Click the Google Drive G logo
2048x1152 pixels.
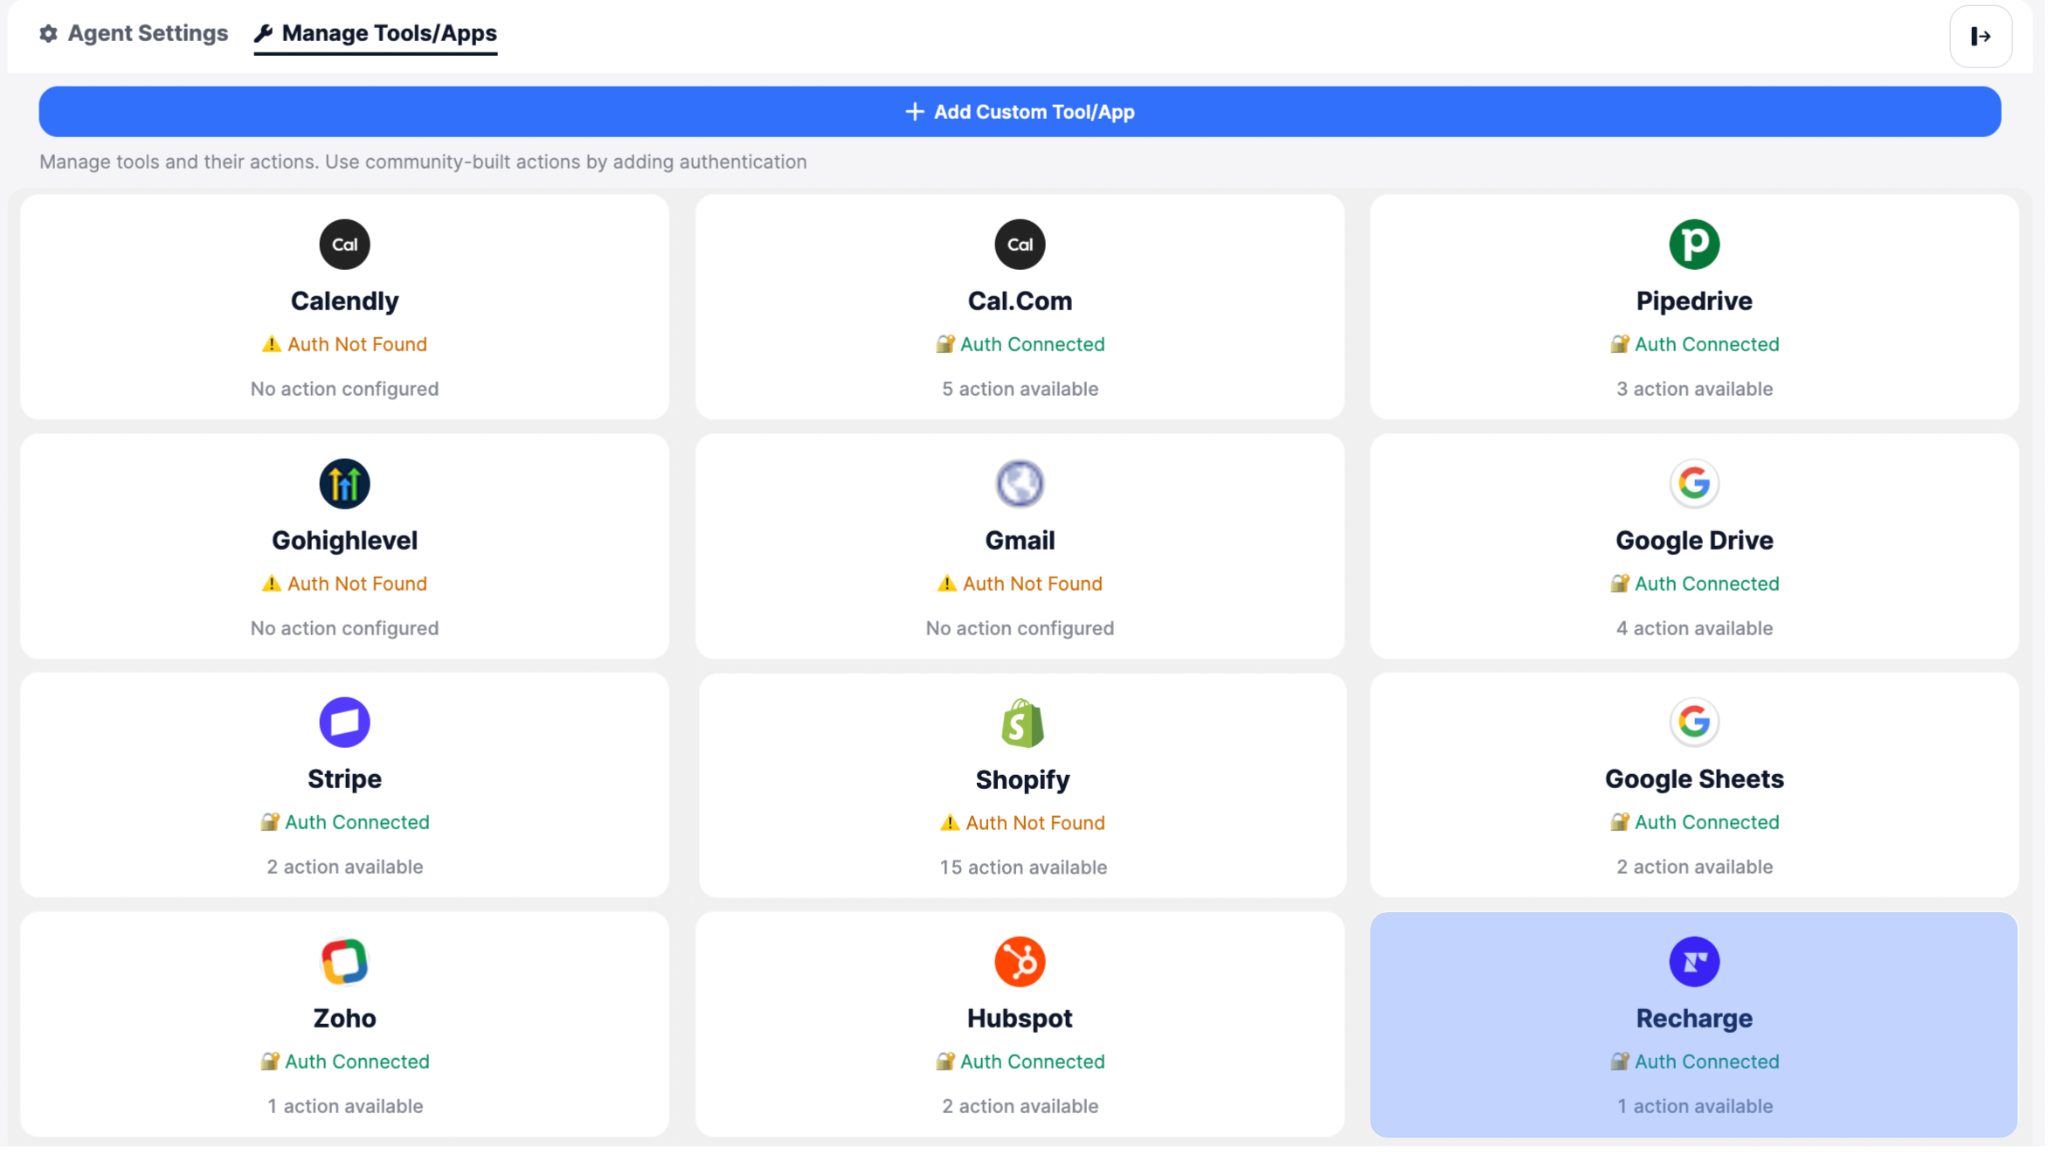pos(1693,484)
